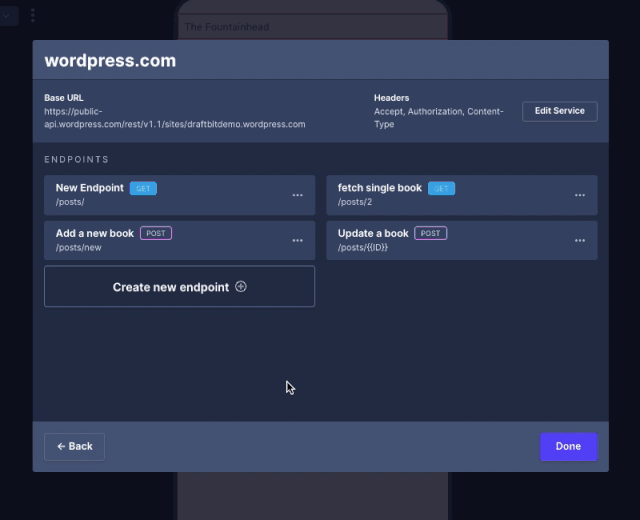Image resolution: width=640 pixels, height=520 pixels.
Task: Click the GET badge on fetch single book
Action: tap(441, 189)
